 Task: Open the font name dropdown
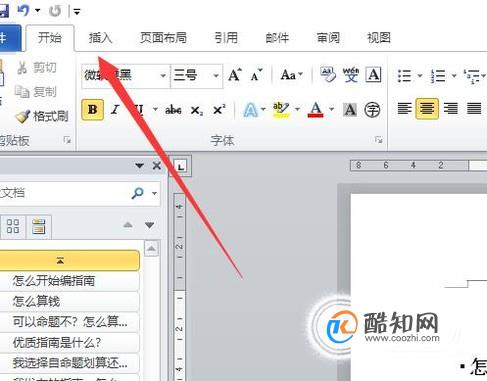tap(163, 76)
